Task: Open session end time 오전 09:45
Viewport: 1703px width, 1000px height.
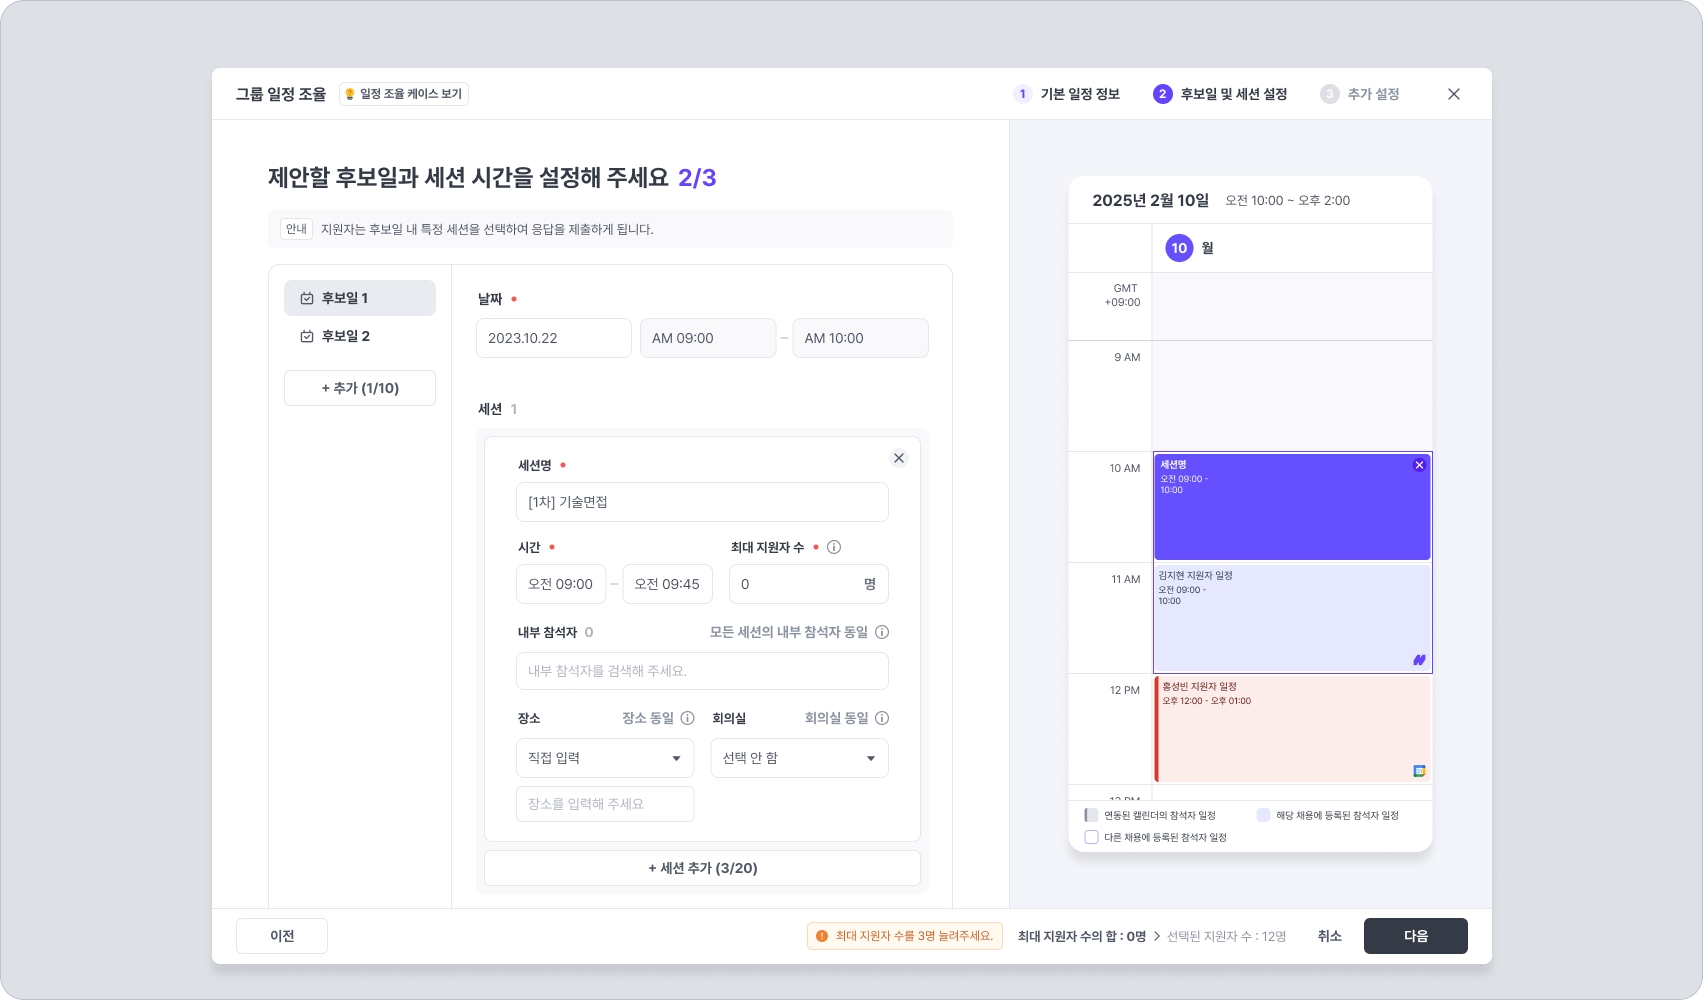Action: (x=667, y=584)
